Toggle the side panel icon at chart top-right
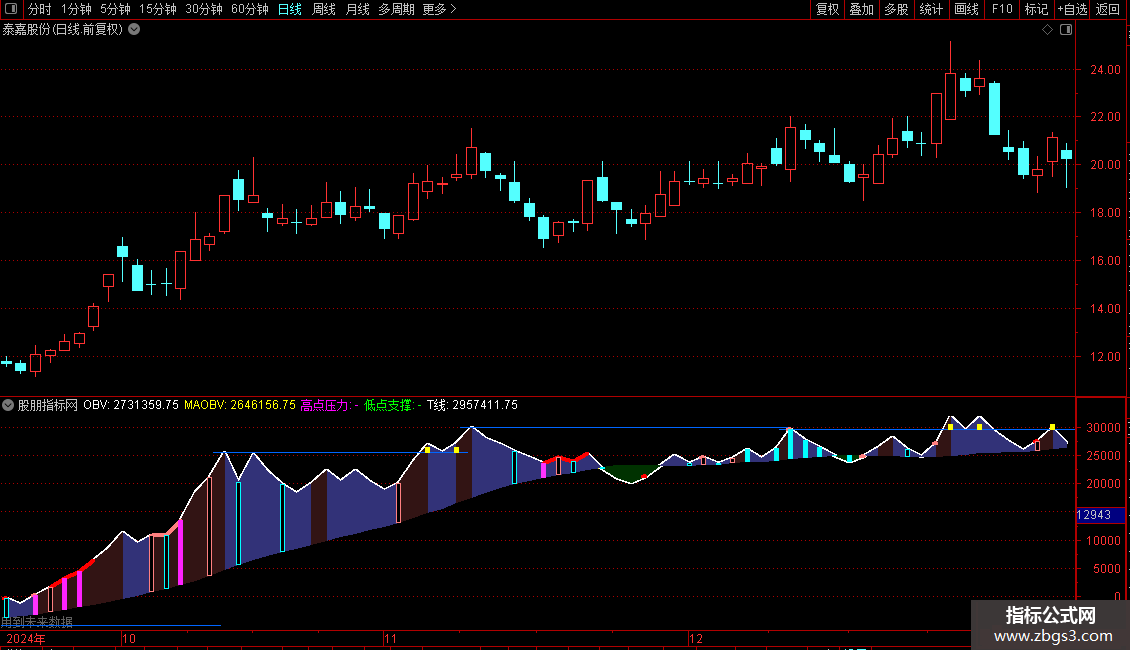 1066,30
